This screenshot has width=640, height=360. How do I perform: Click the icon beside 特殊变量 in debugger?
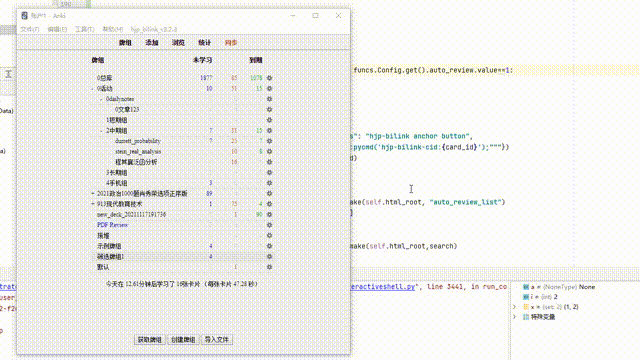[x=526, y=317]
